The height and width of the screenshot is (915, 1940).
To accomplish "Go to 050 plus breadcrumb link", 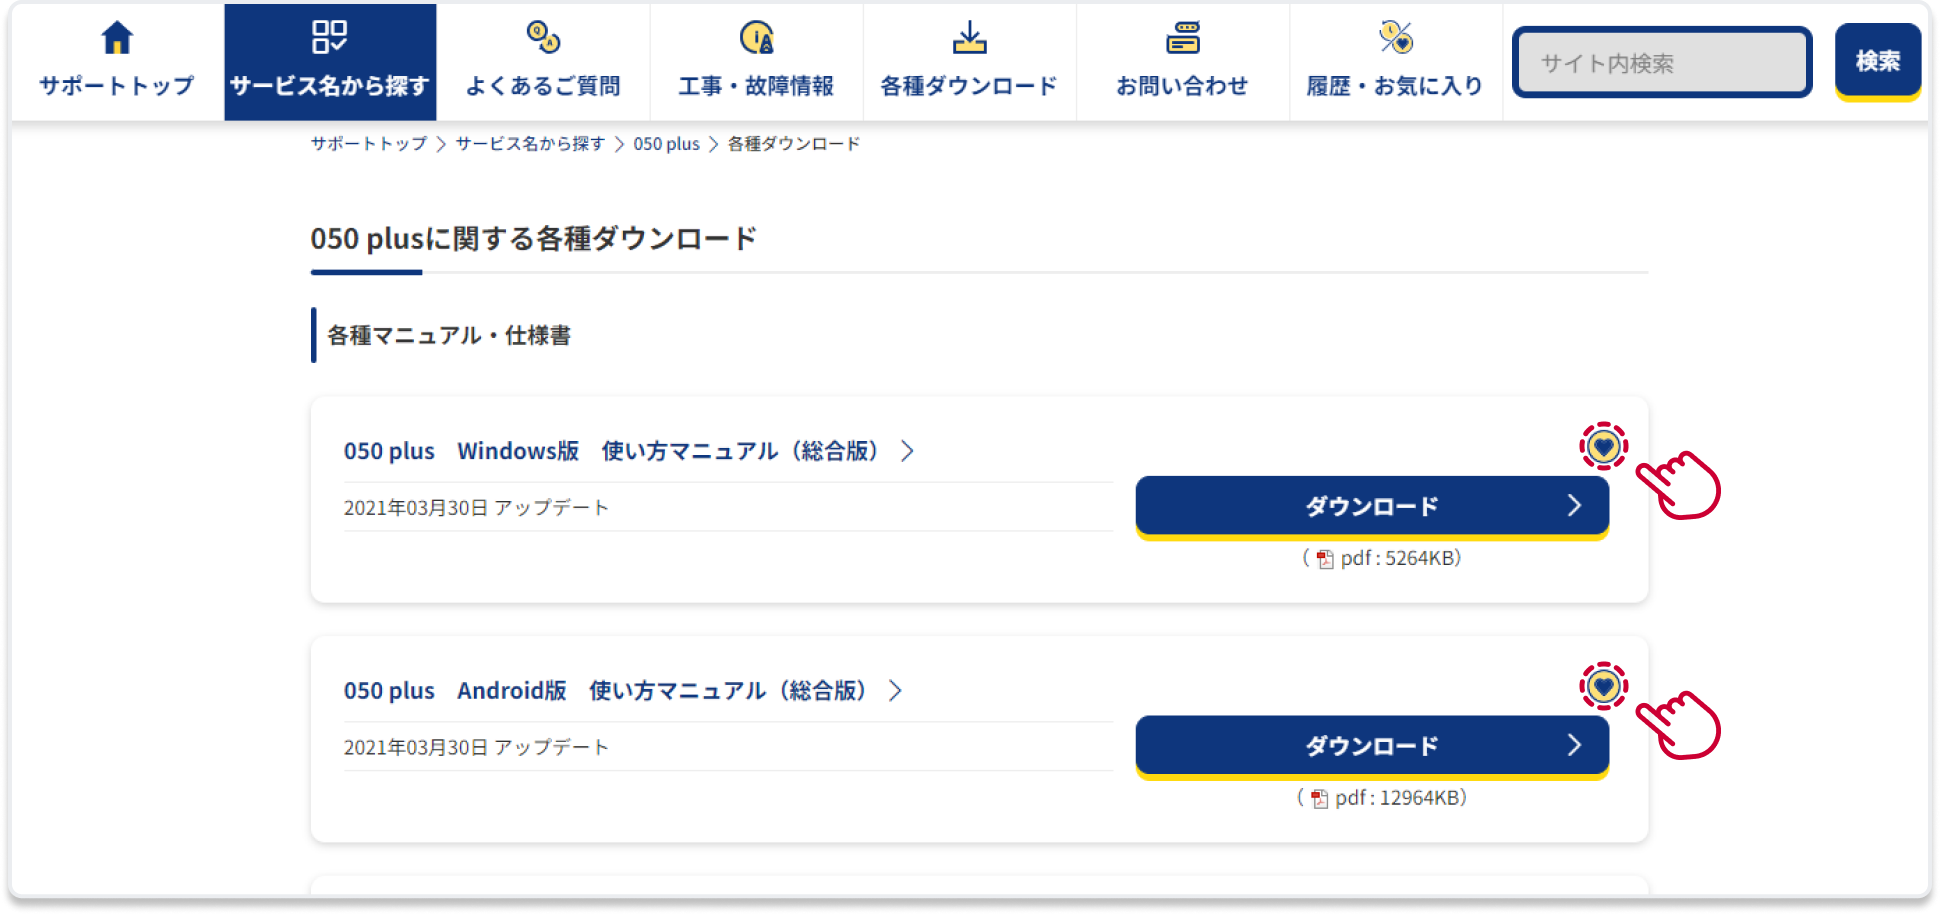I will point(666,144).
